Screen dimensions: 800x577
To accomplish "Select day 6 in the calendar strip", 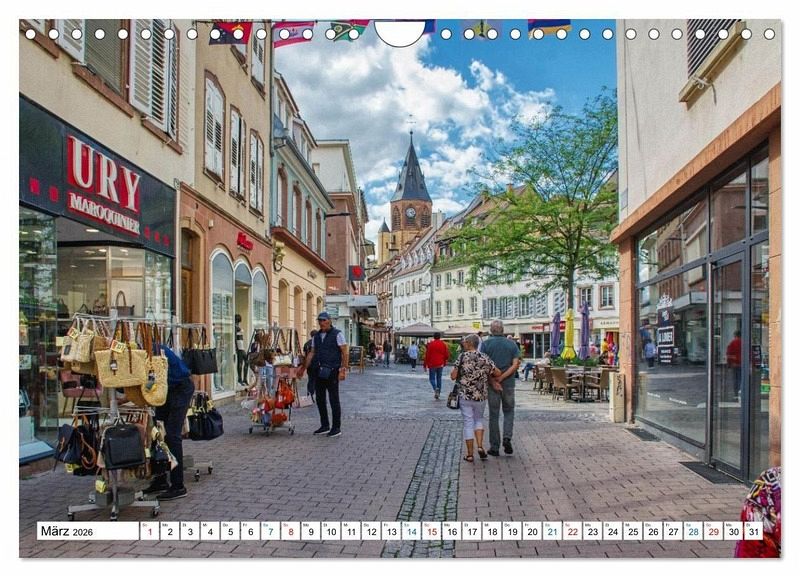I will coord(251,531).
